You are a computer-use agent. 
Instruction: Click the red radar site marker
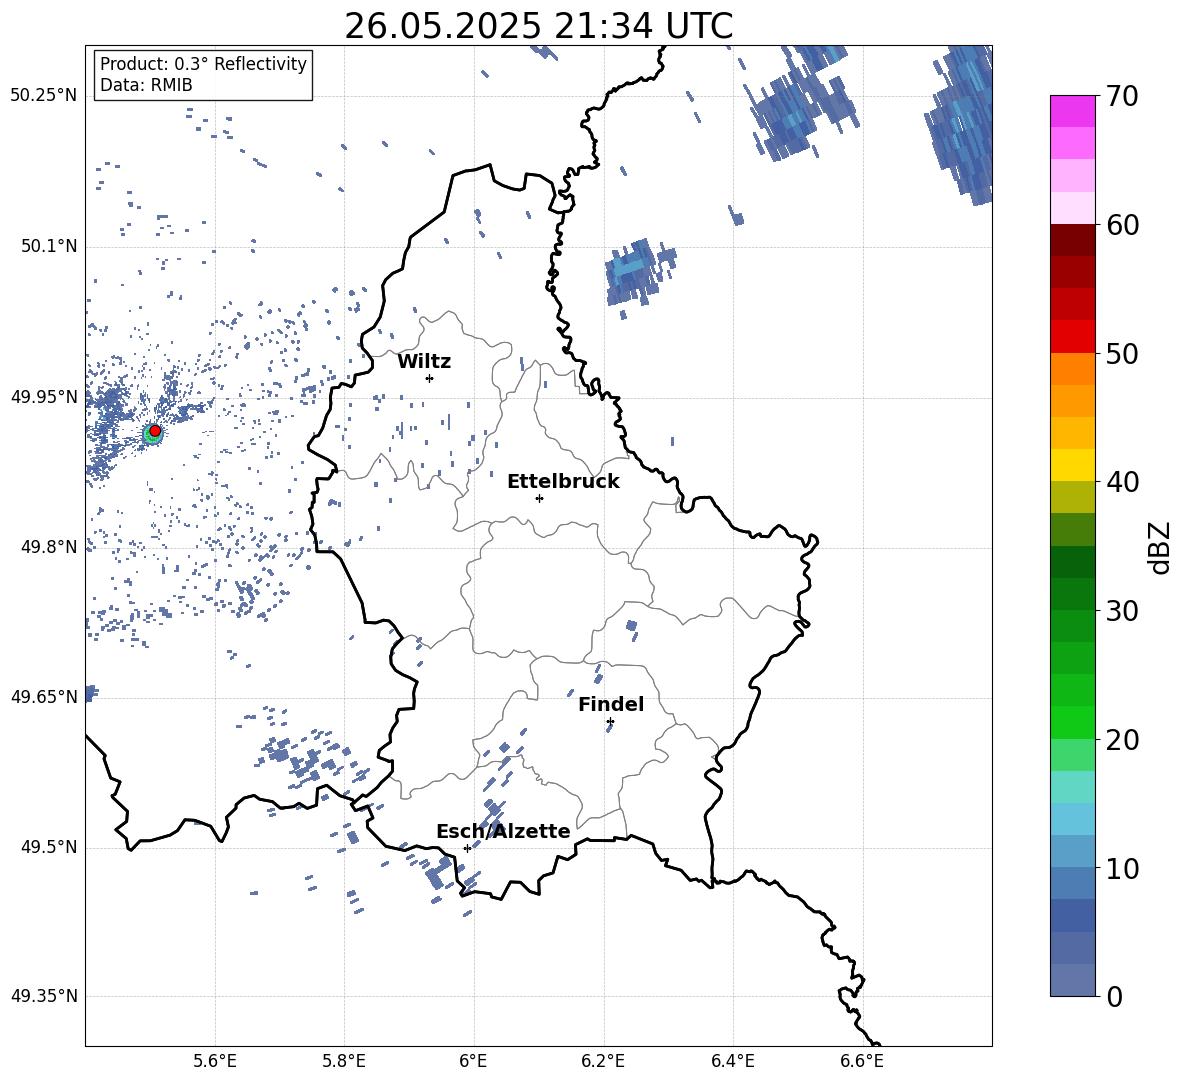[155, 430]
